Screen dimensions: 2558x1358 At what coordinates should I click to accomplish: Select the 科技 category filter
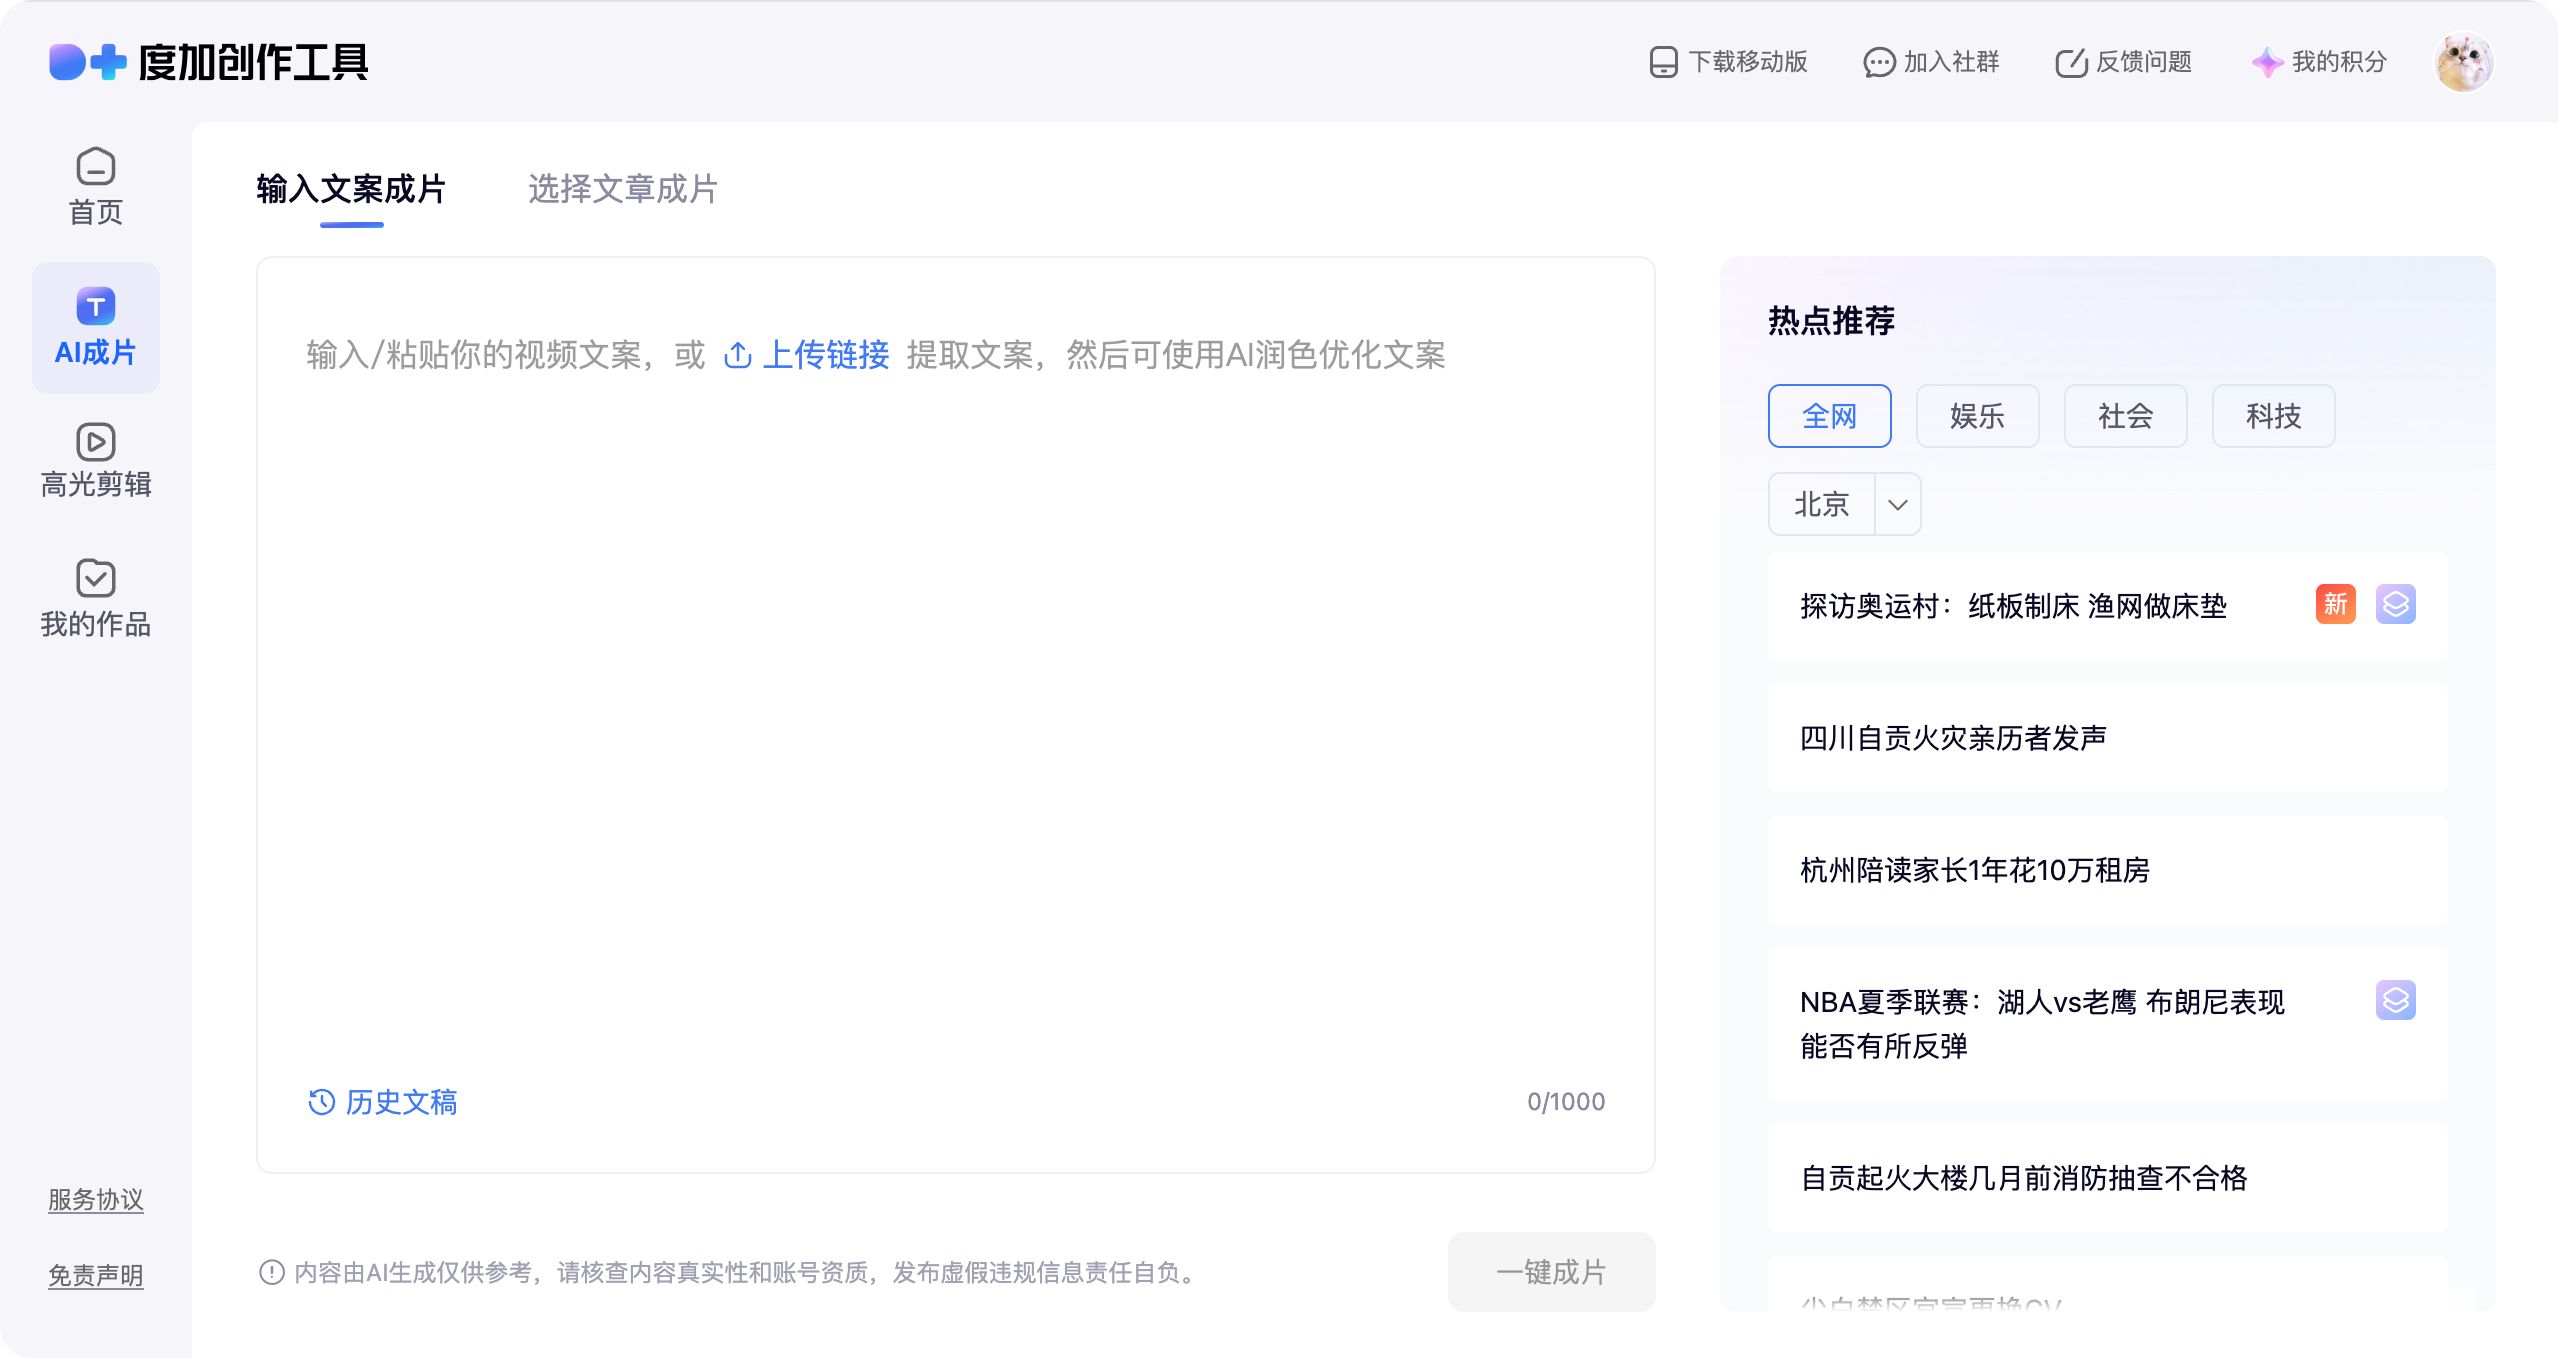pyautogui.click(x=2273, y=416)
